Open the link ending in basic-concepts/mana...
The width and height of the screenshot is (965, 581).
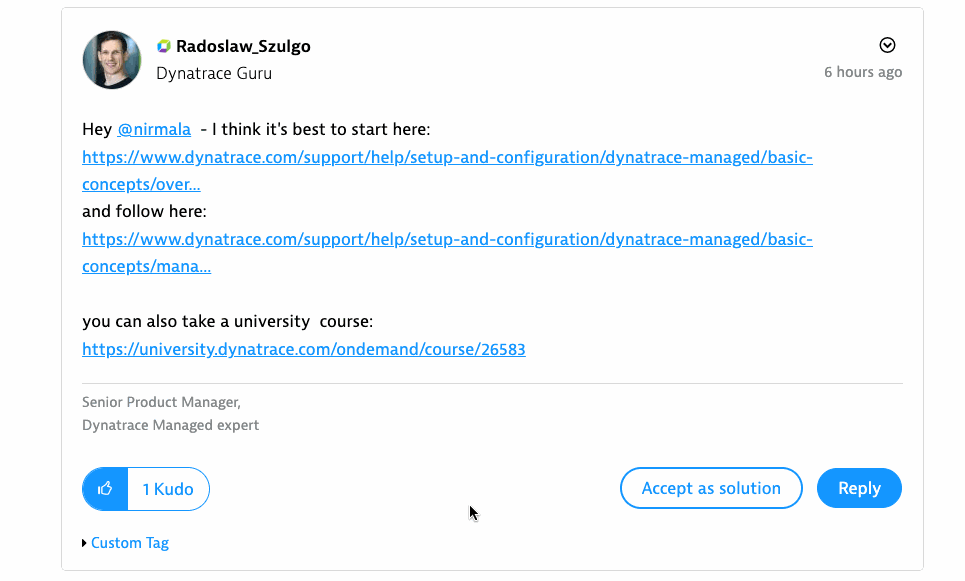447,240
